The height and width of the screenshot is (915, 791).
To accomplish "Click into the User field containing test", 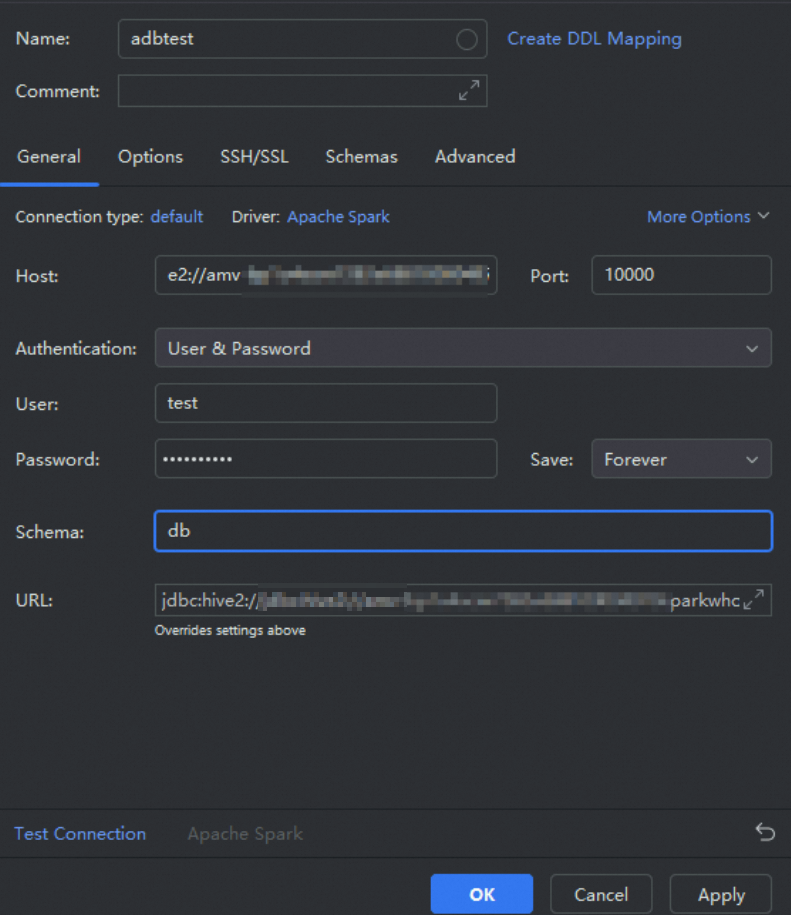I will tap(326, 403).
